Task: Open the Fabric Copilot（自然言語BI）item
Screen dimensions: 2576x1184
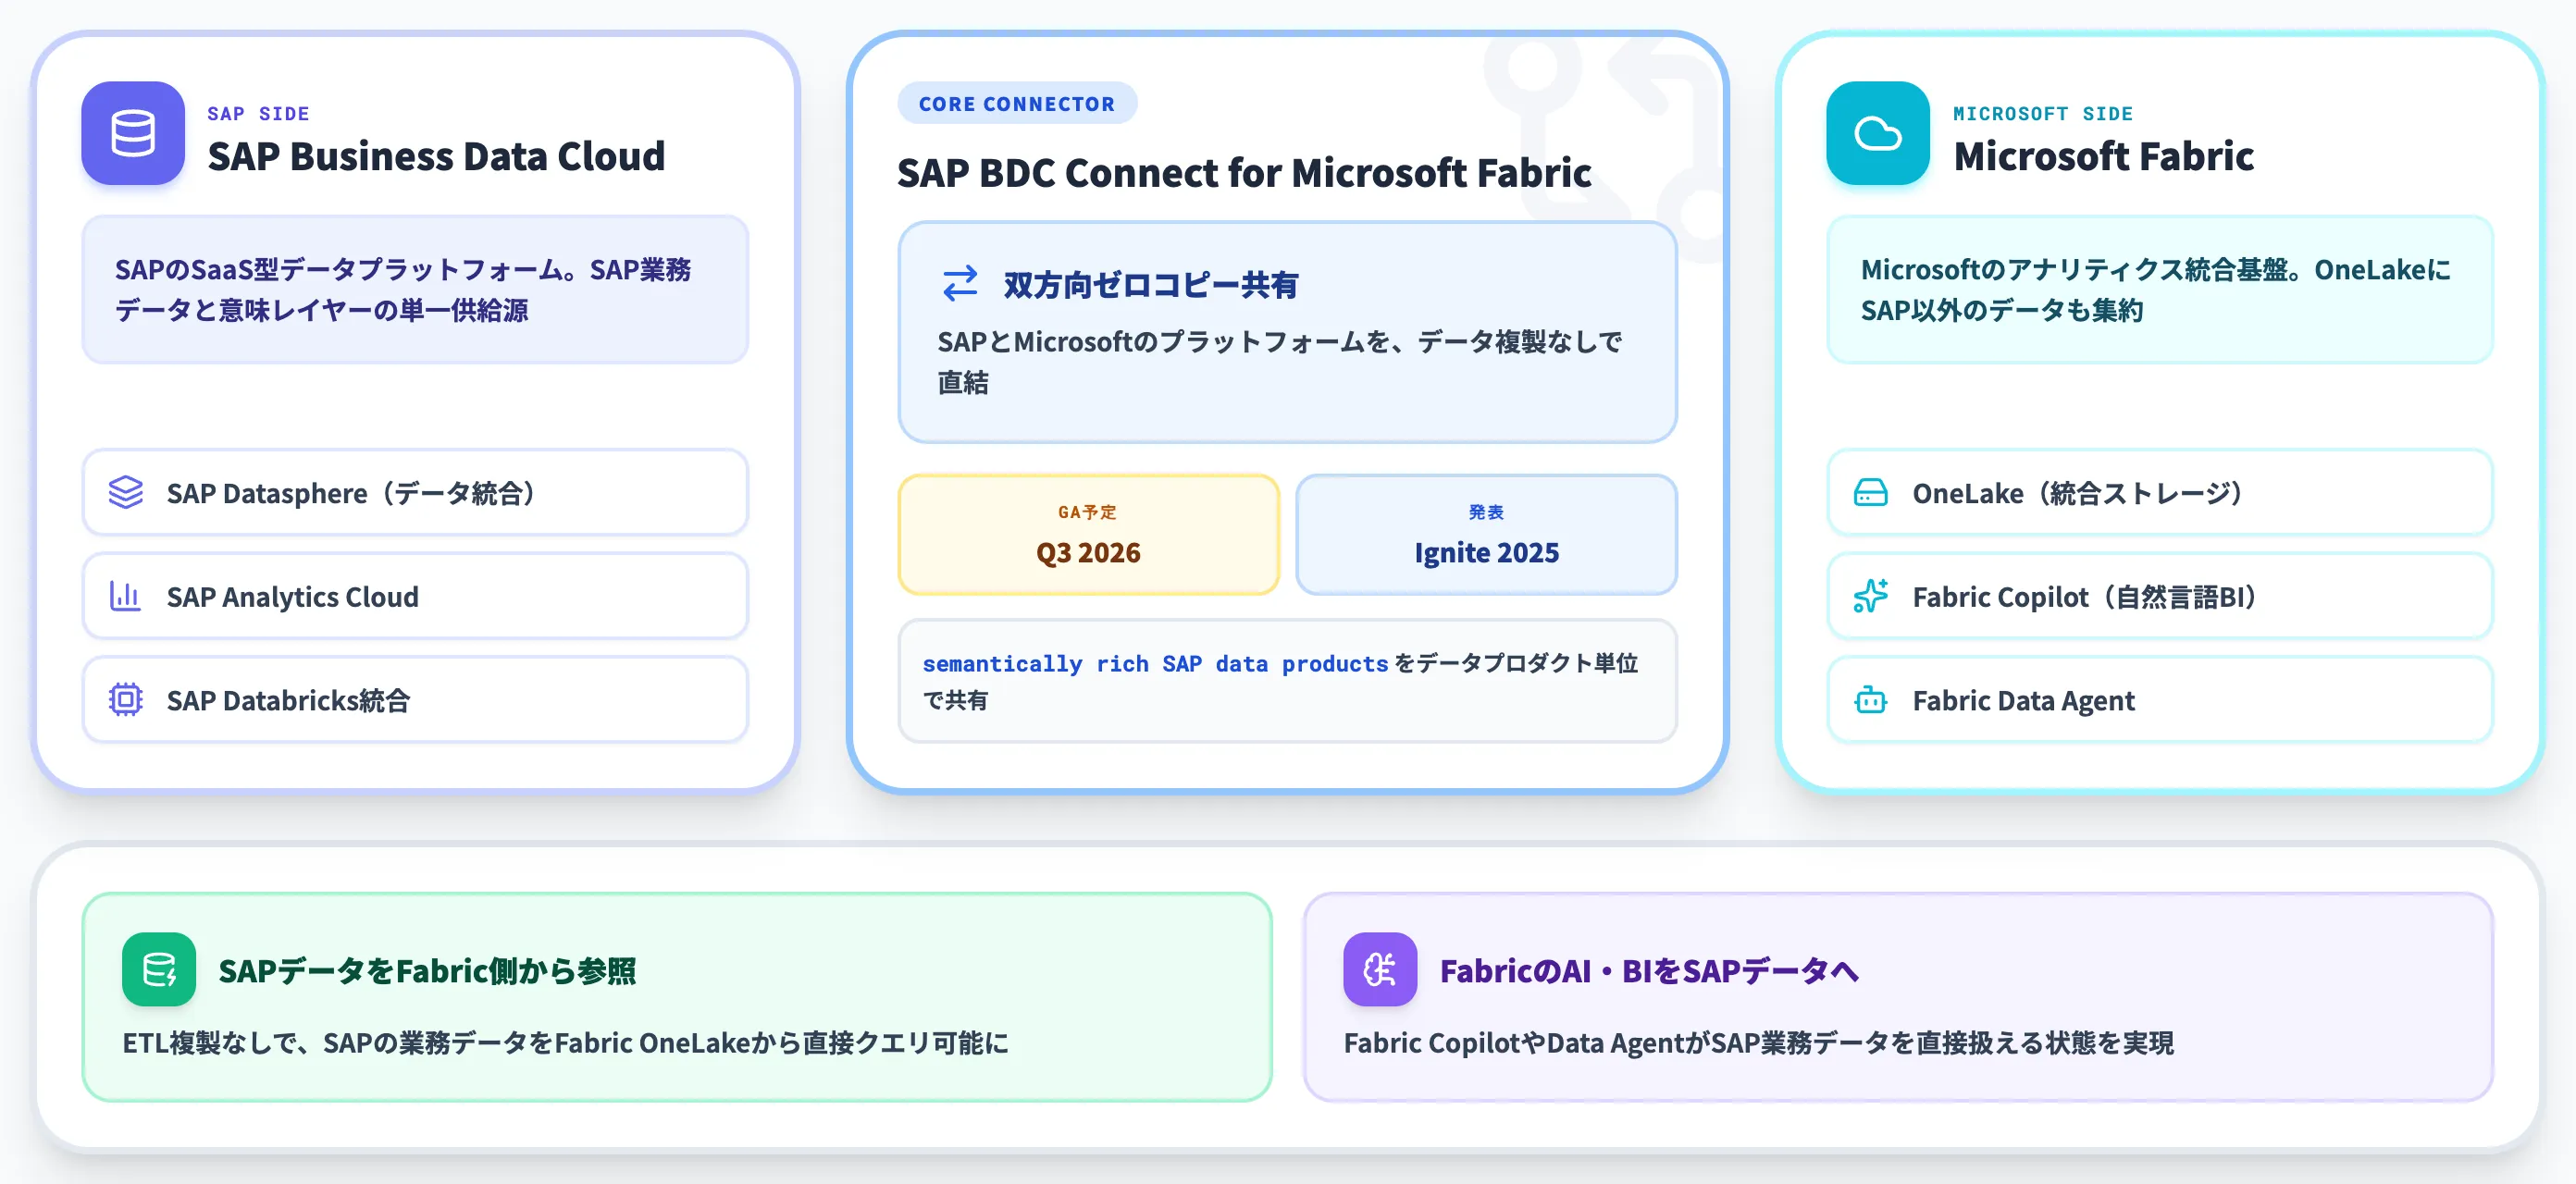Action: [2159, 596]
